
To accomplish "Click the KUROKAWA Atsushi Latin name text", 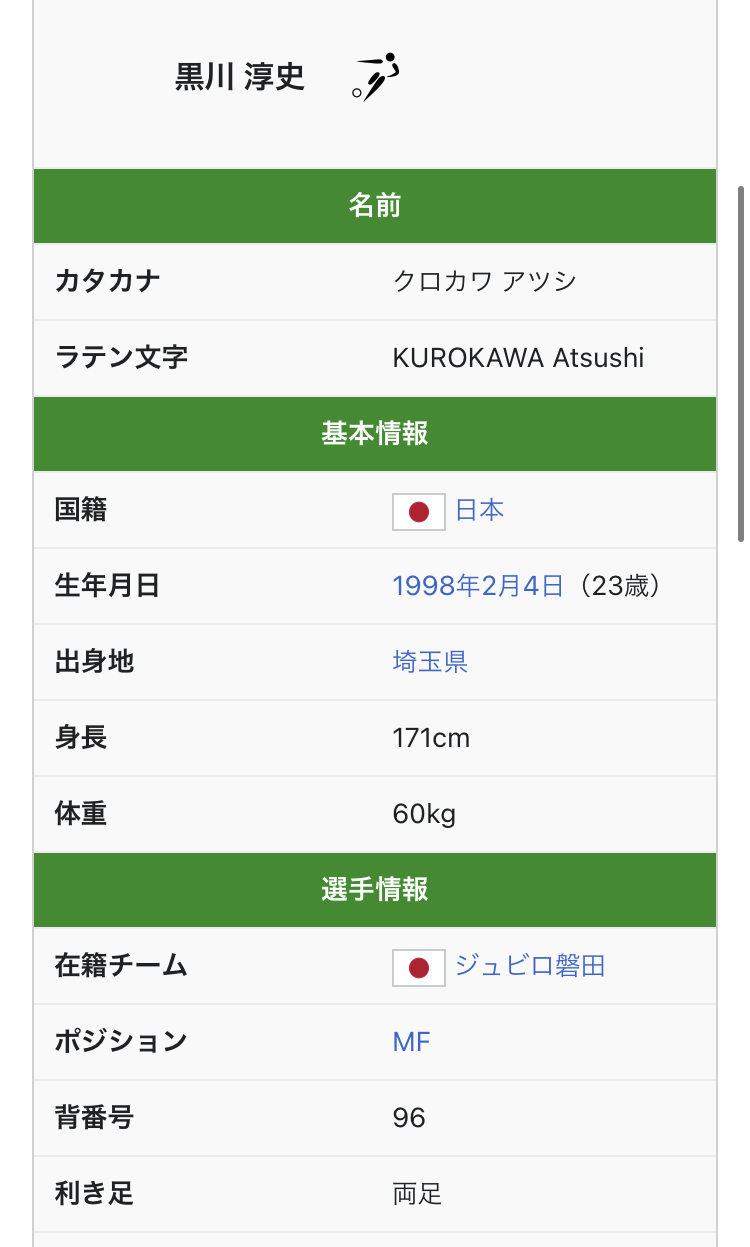I will point(518,358).
